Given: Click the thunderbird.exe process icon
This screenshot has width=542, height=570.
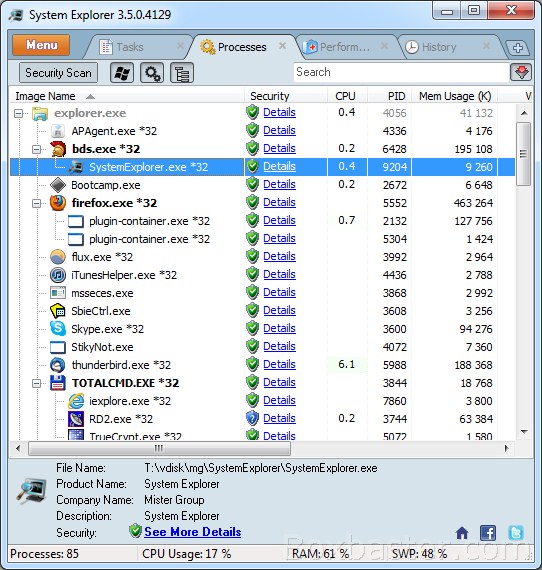Looking at the screenshot, I should point(58,365).
